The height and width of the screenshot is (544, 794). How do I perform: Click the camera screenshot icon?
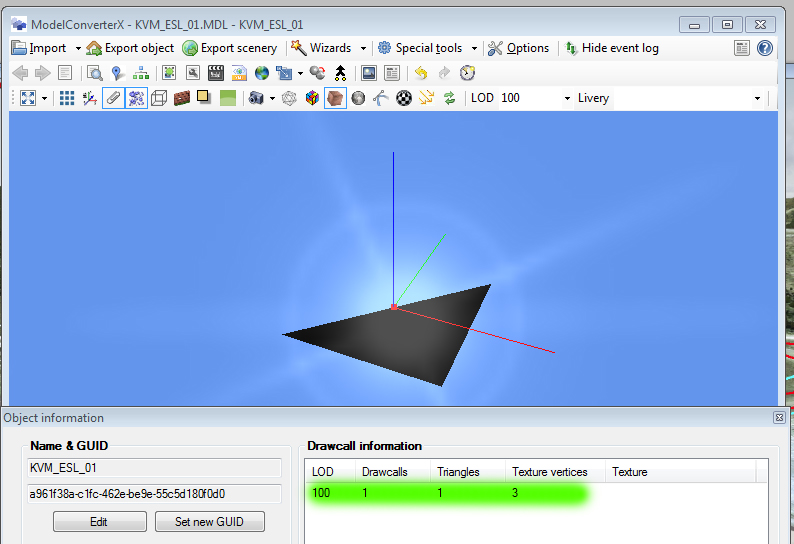pyautogui.click(x=257, y=98)
